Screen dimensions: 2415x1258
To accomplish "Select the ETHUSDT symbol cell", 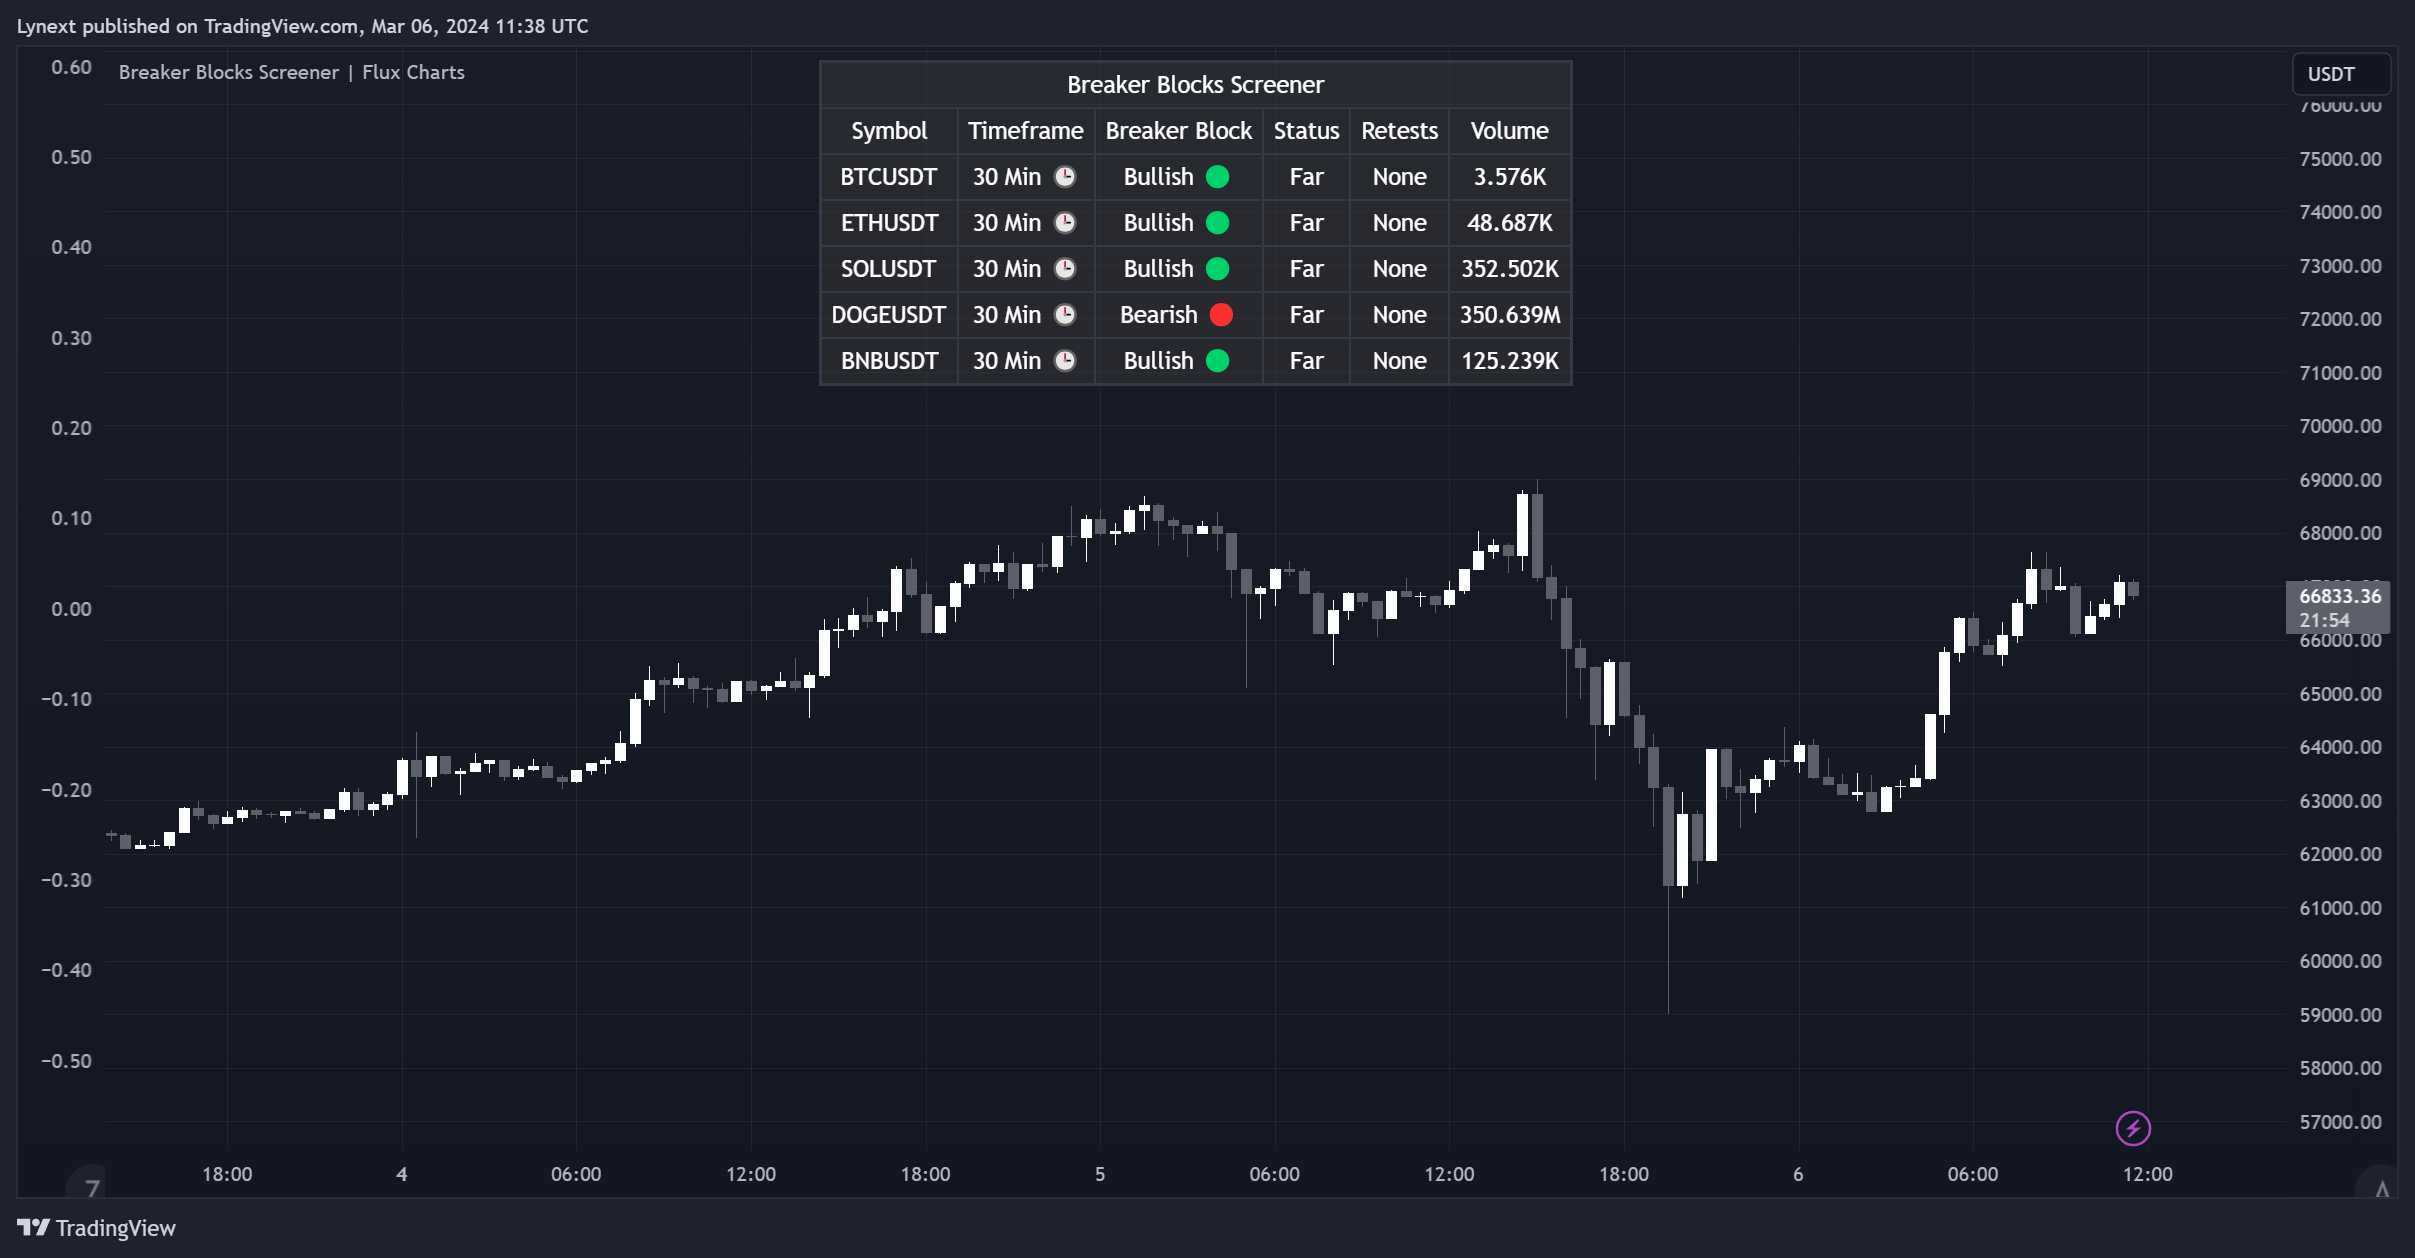I will (888, 223).
